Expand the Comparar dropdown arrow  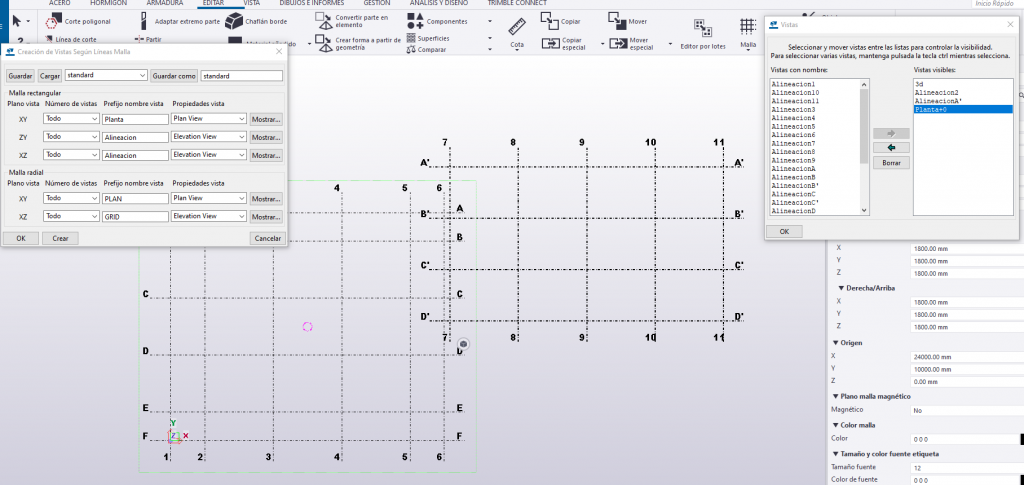click(490, 49)
